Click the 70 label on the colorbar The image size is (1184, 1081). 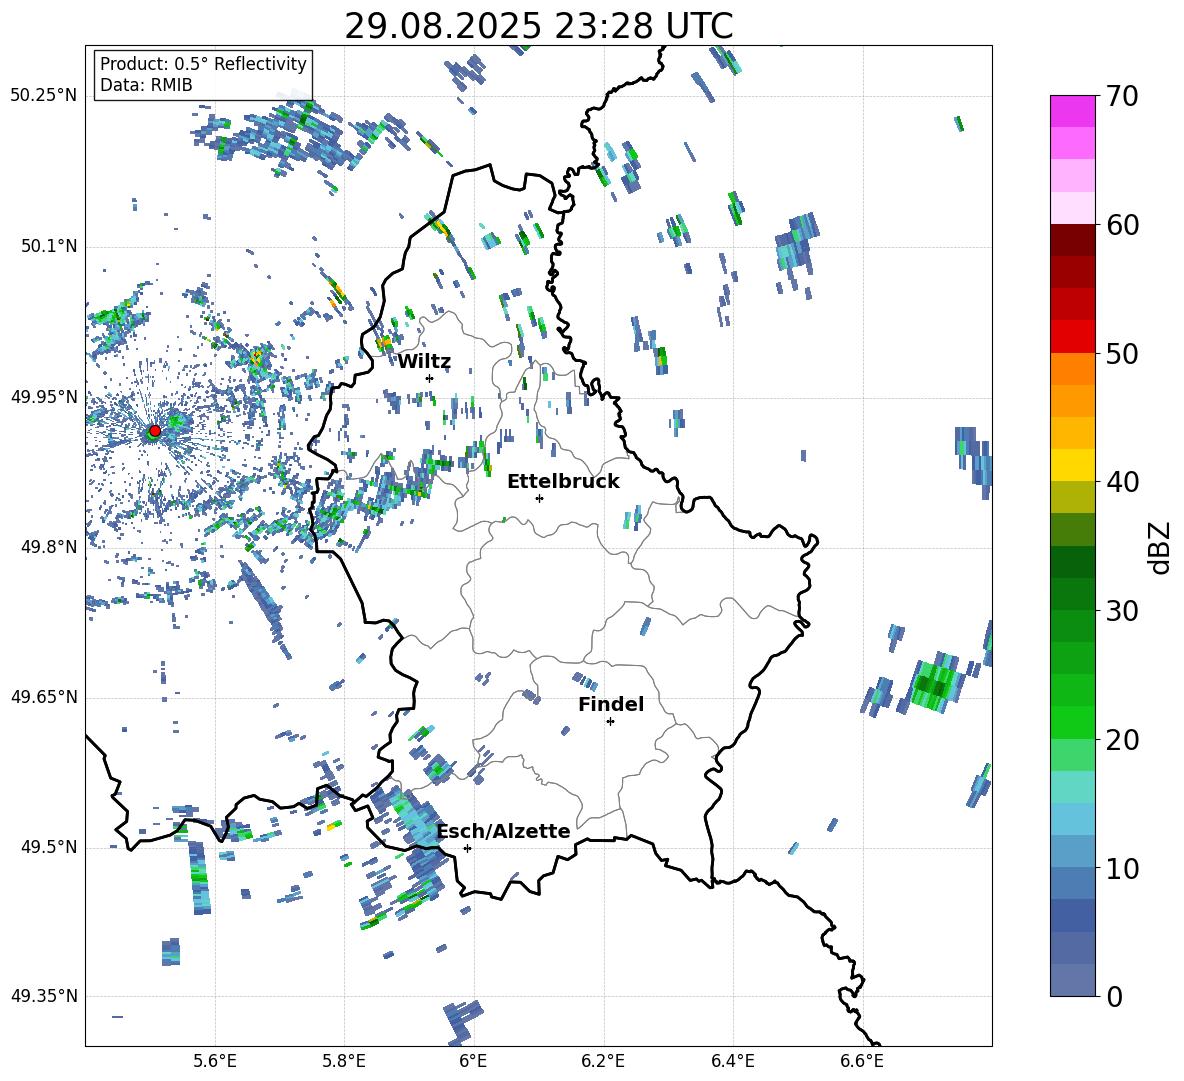(1121, 96)
